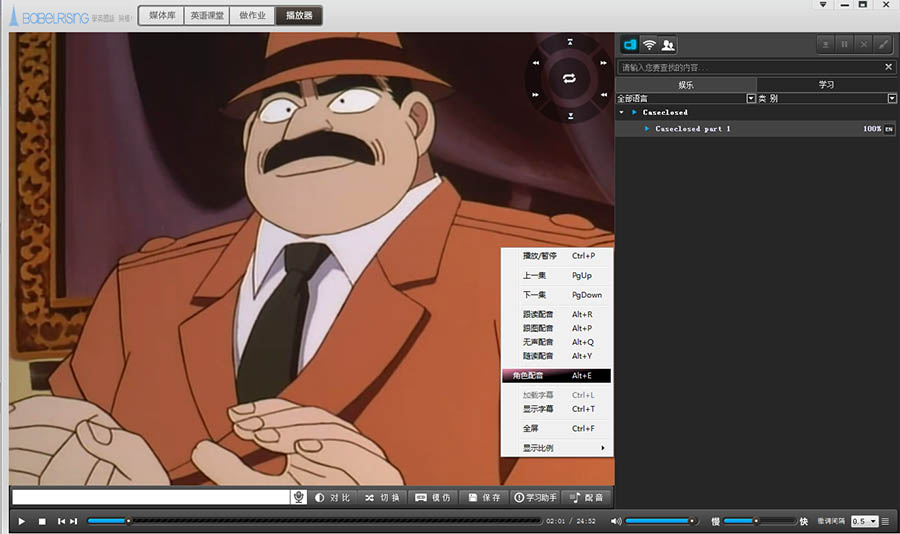Switch to the 学习 tab
This screenshot has height=534, width=900.
click(x=827, y=85)
